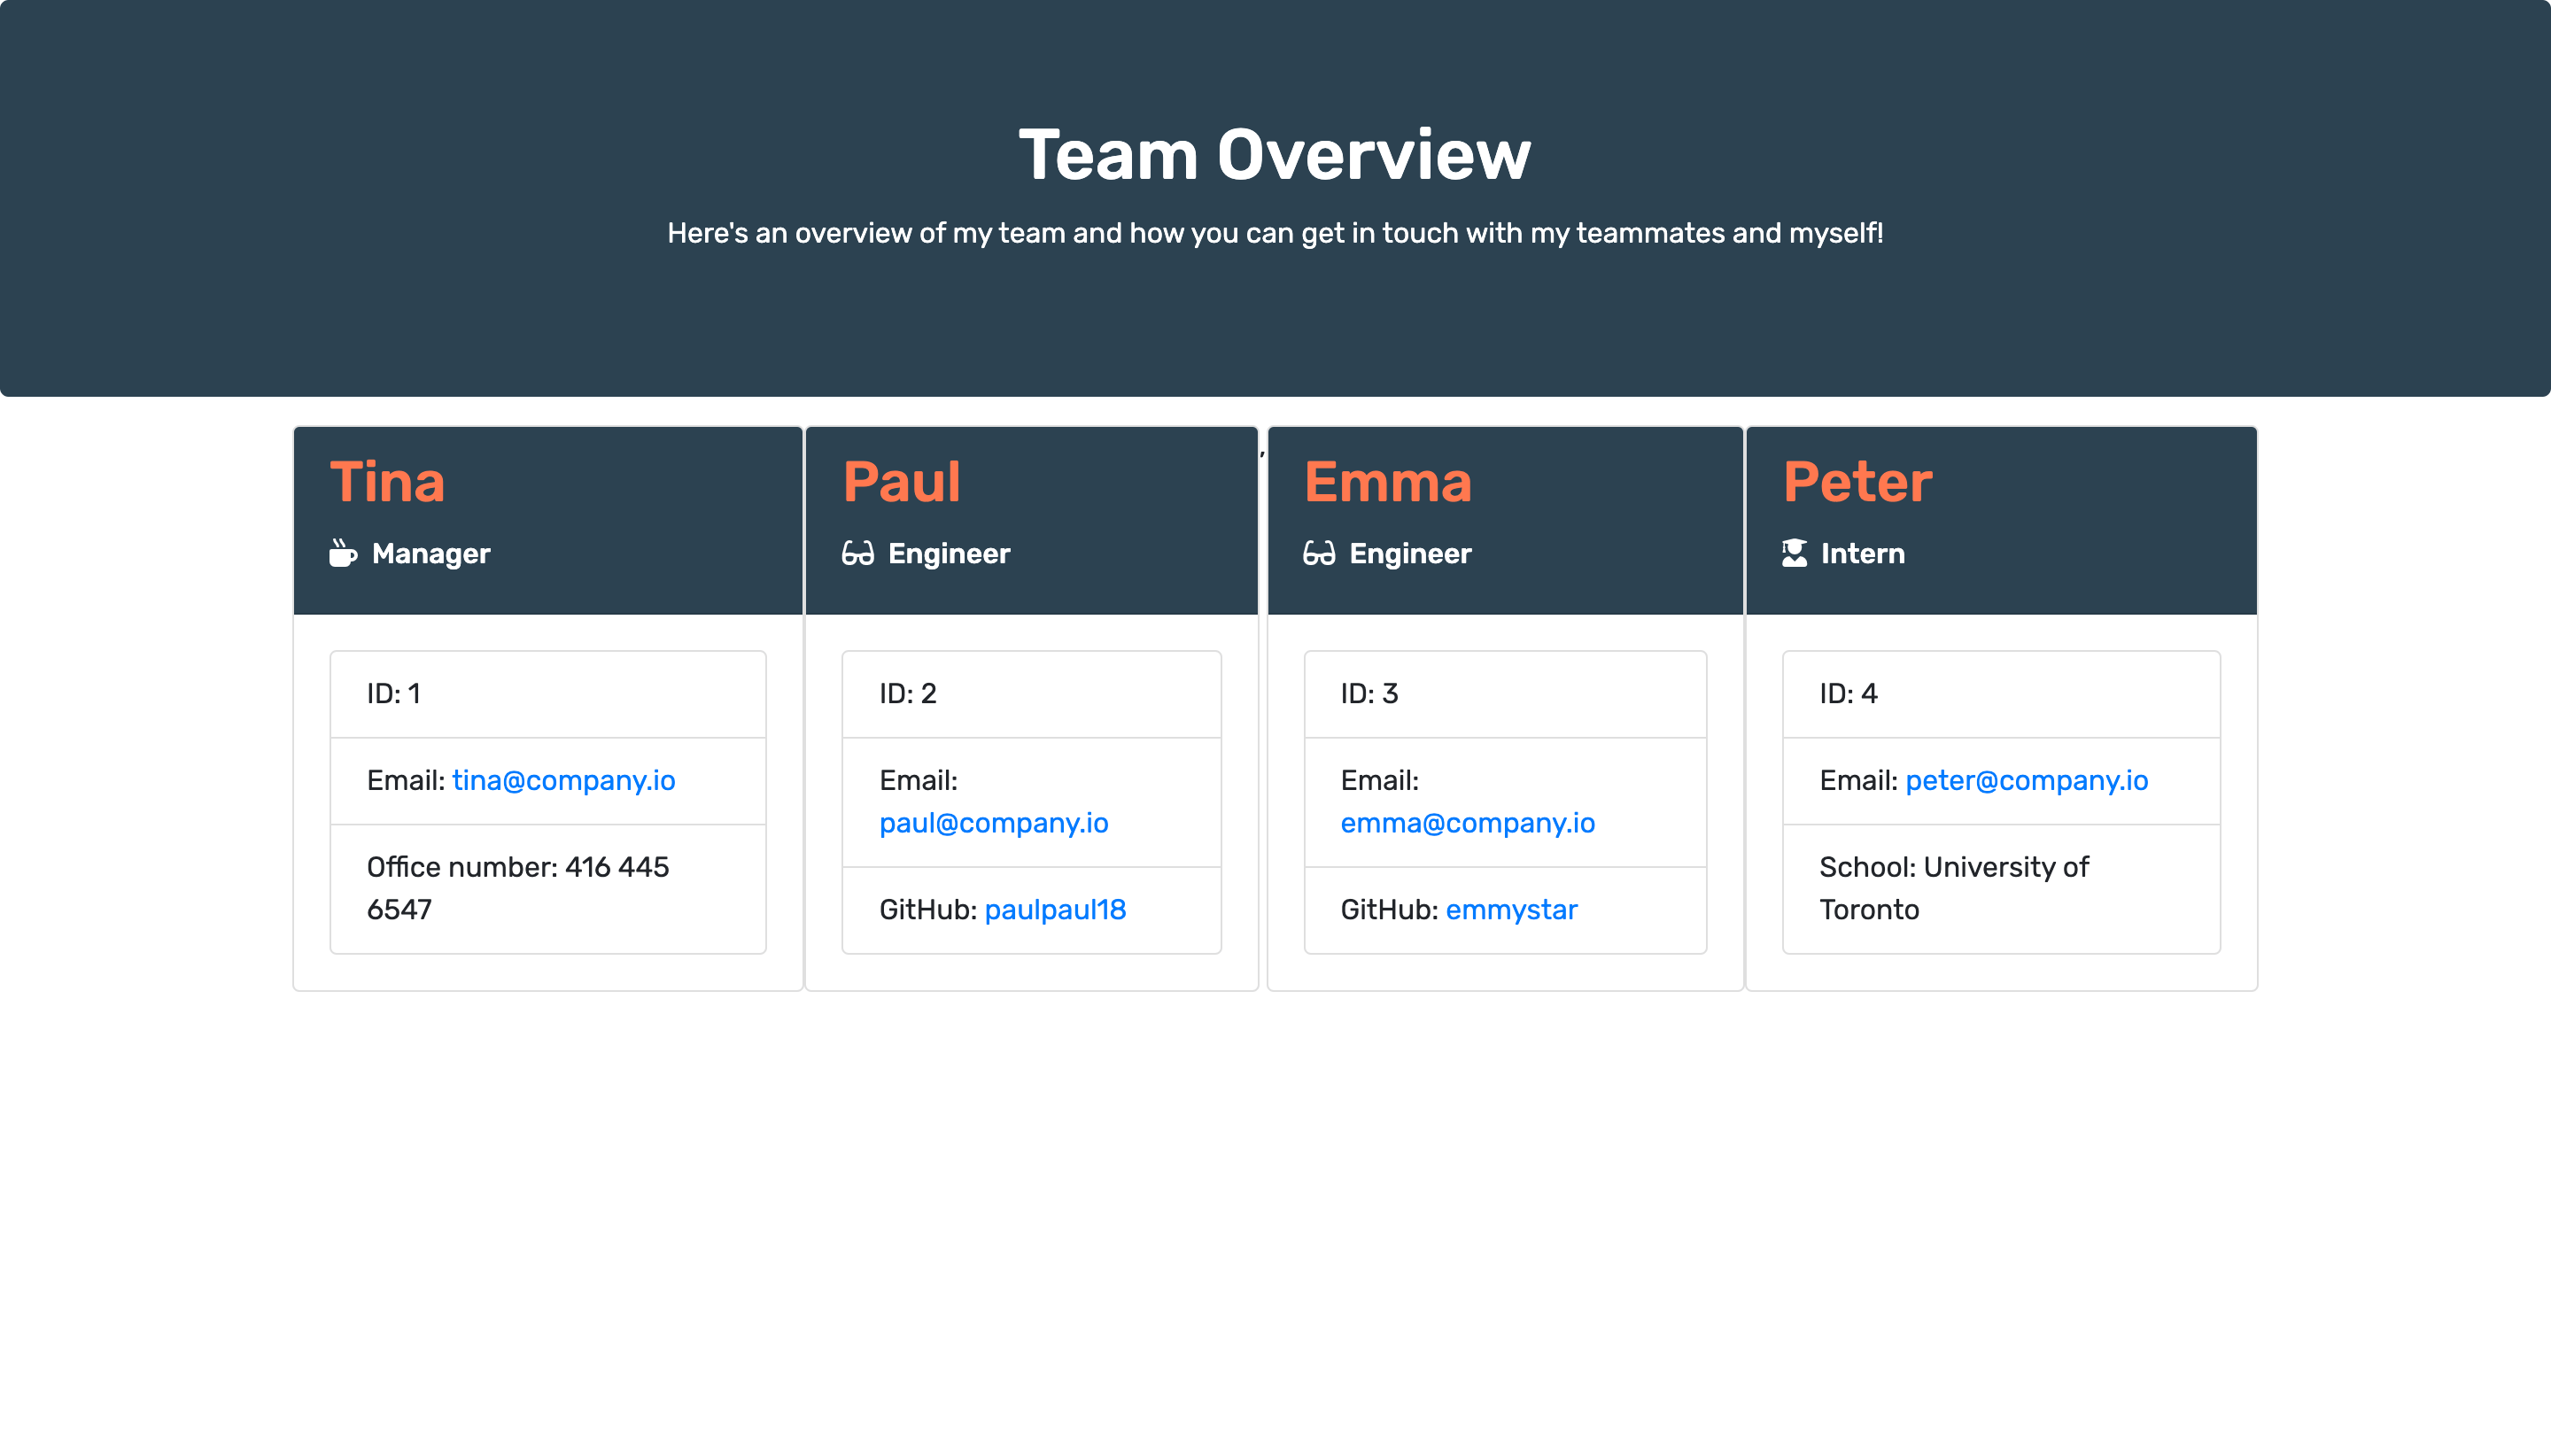Viewport: 2551px width, 1456px height.
Task: Click Office number 416 445 6547 row
Action: click(548, 888)
